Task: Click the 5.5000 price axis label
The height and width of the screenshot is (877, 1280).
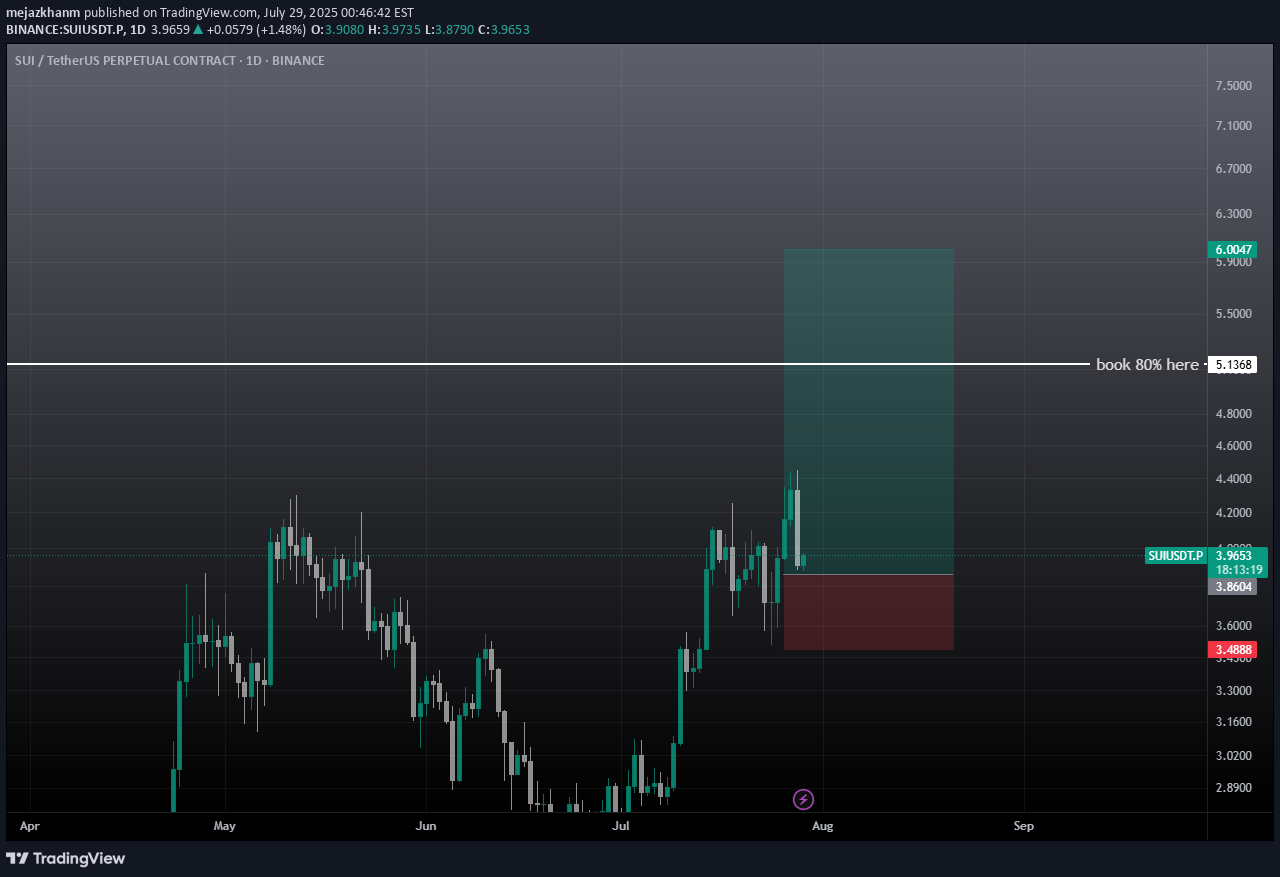Action: pos(1233,314)
